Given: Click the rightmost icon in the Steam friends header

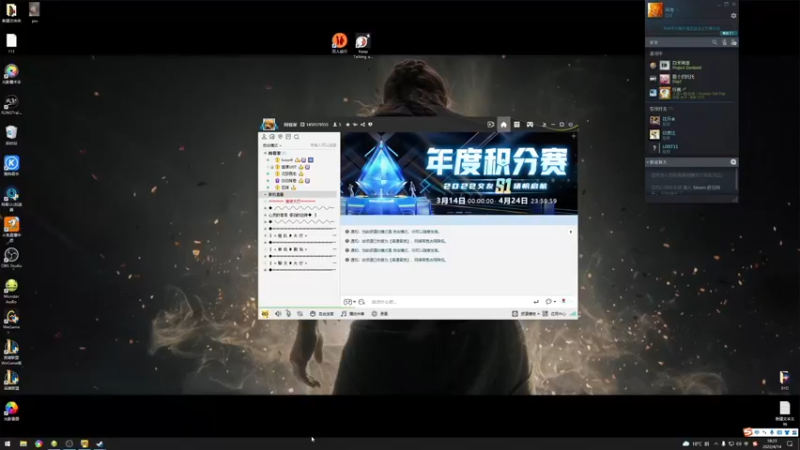Looking at the screenshot, I should pos(734,42).
